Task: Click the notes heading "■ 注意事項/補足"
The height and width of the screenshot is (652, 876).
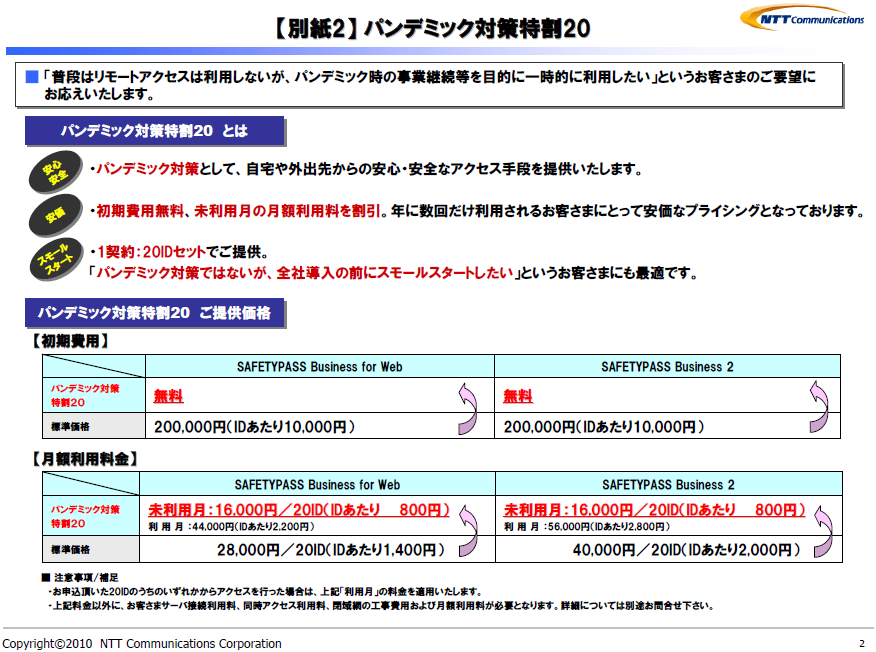Action: click(x=80, y=578)
